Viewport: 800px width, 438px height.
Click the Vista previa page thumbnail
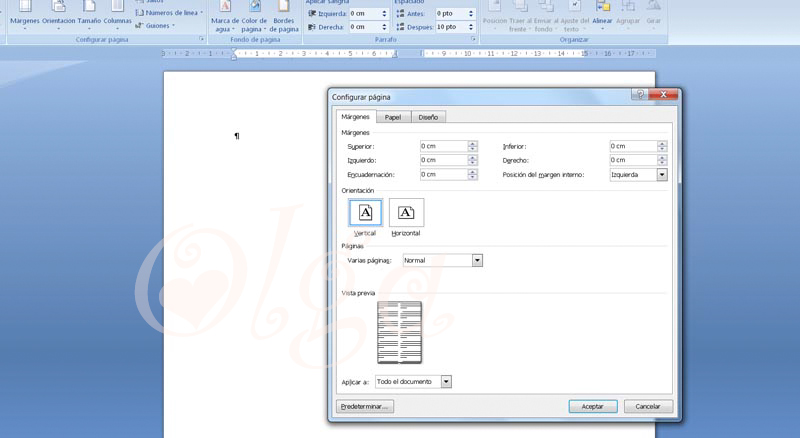(x=399, y=332)
